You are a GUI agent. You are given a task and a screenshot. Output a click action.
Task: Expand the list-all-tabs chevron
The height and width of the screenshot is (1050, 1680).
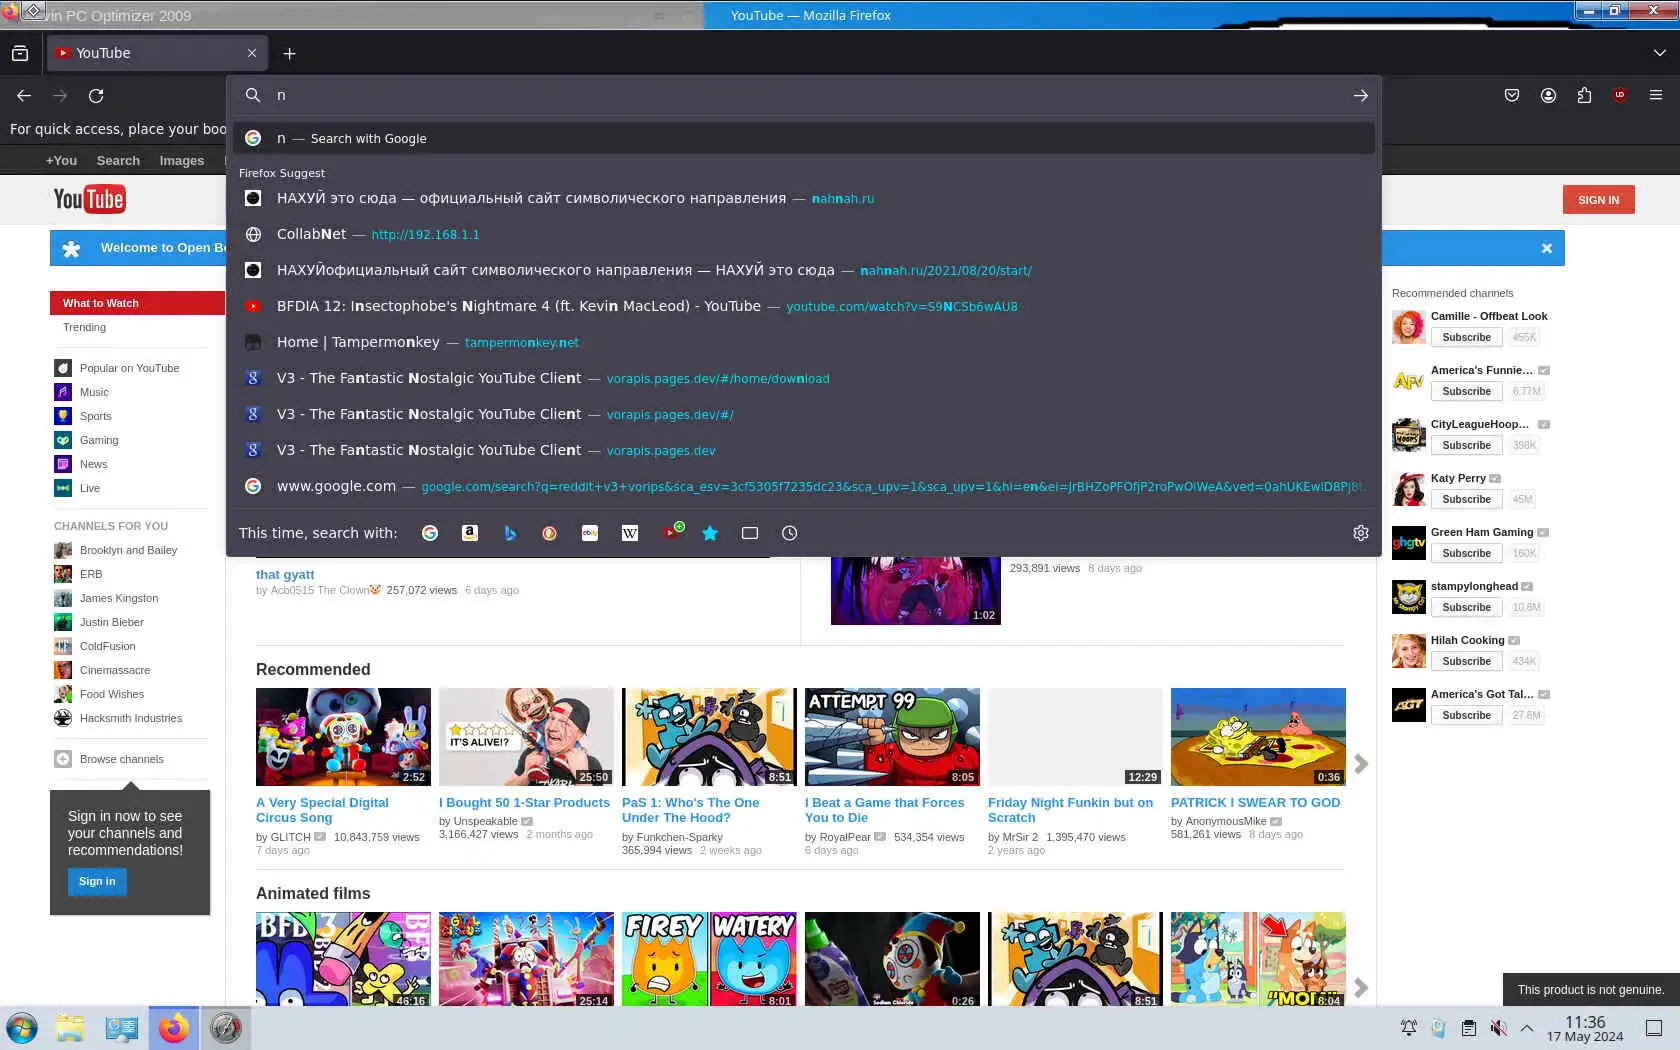1660,53
